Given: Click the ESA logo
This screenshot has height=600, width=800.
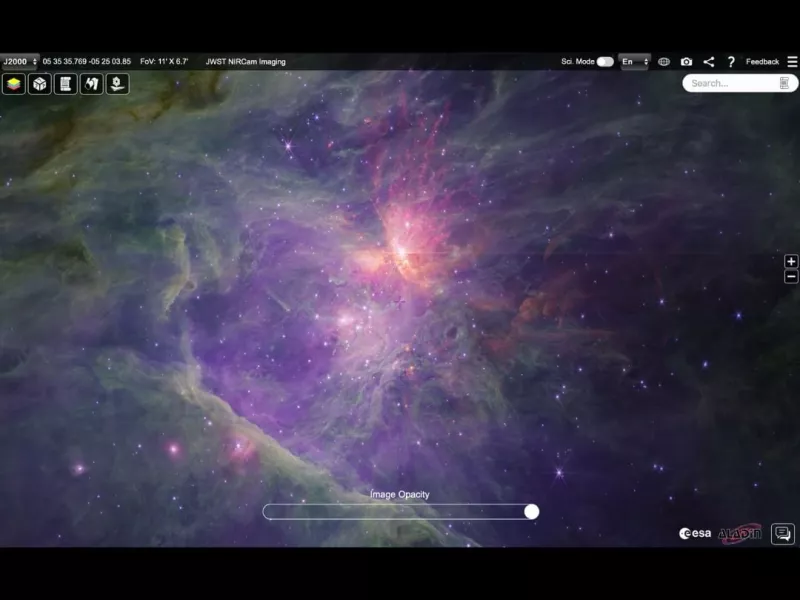Looking at the screenshot, I should tap(695, 533).
